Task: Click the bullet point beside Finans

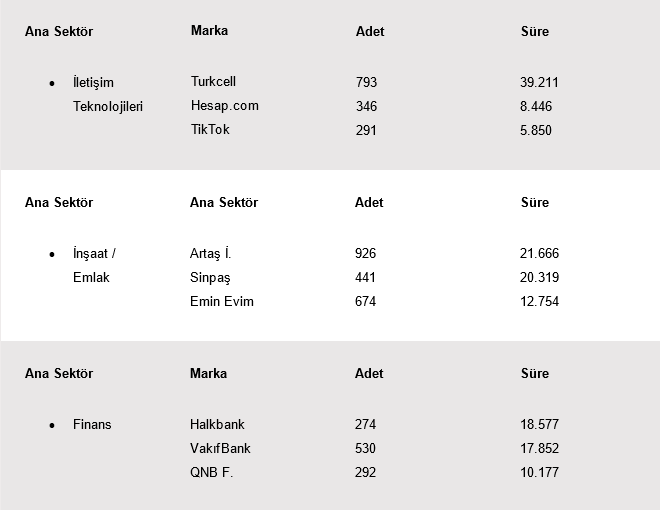Action: 51,426
